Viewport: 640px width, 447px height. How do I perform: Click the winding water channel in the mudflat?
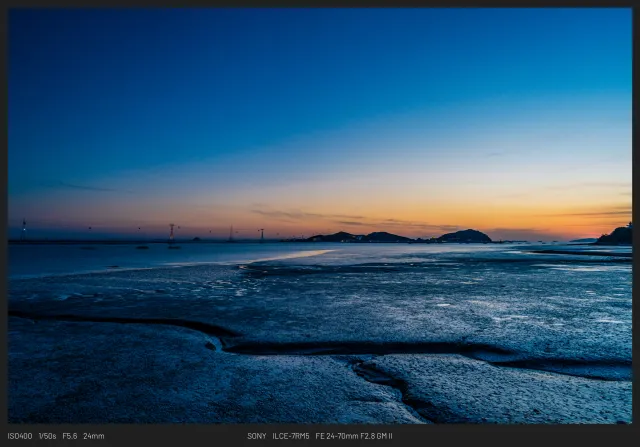pyautogui.click(x=300, y=347)
